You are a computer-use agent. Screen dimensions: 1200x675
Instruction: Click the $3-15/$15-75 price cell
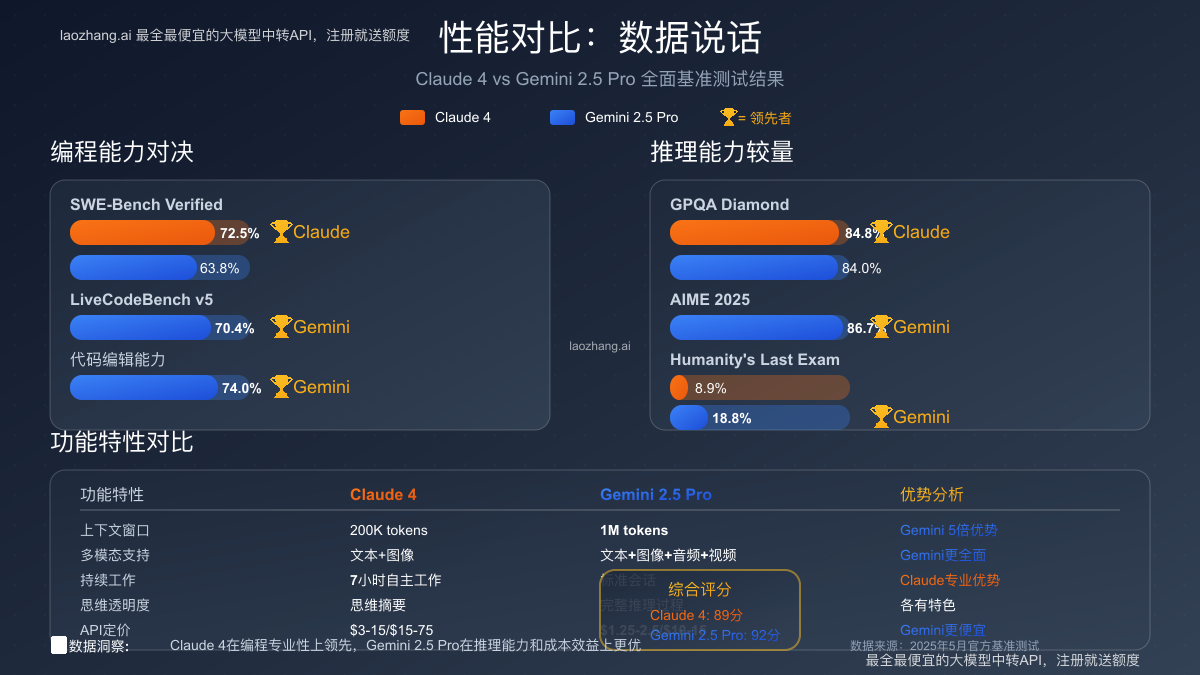pos(392,630)
